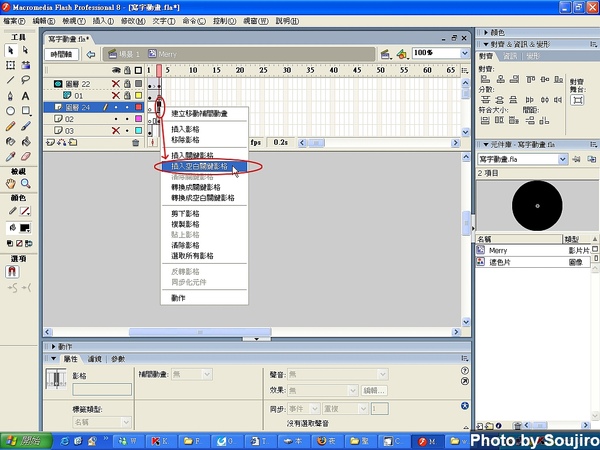Open the 插入 menu in menu bar
This screenshot has width=600, height=450.
tap(102, 20)
